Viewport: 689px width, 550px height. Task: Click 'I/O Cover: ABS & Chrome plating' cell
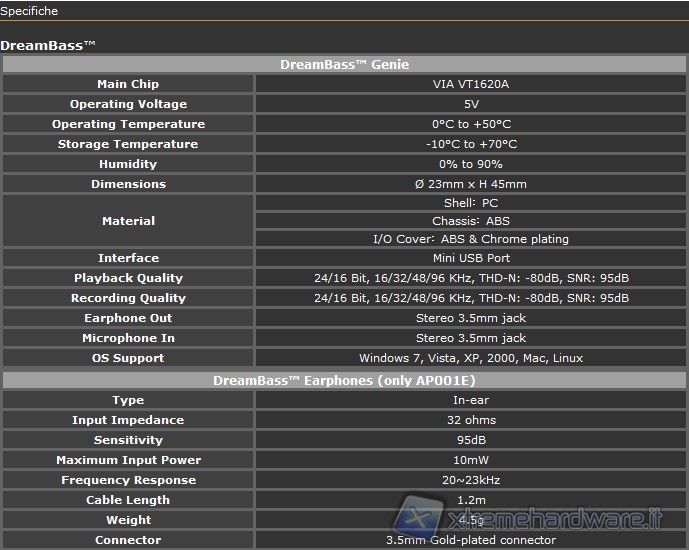(471, 239)
